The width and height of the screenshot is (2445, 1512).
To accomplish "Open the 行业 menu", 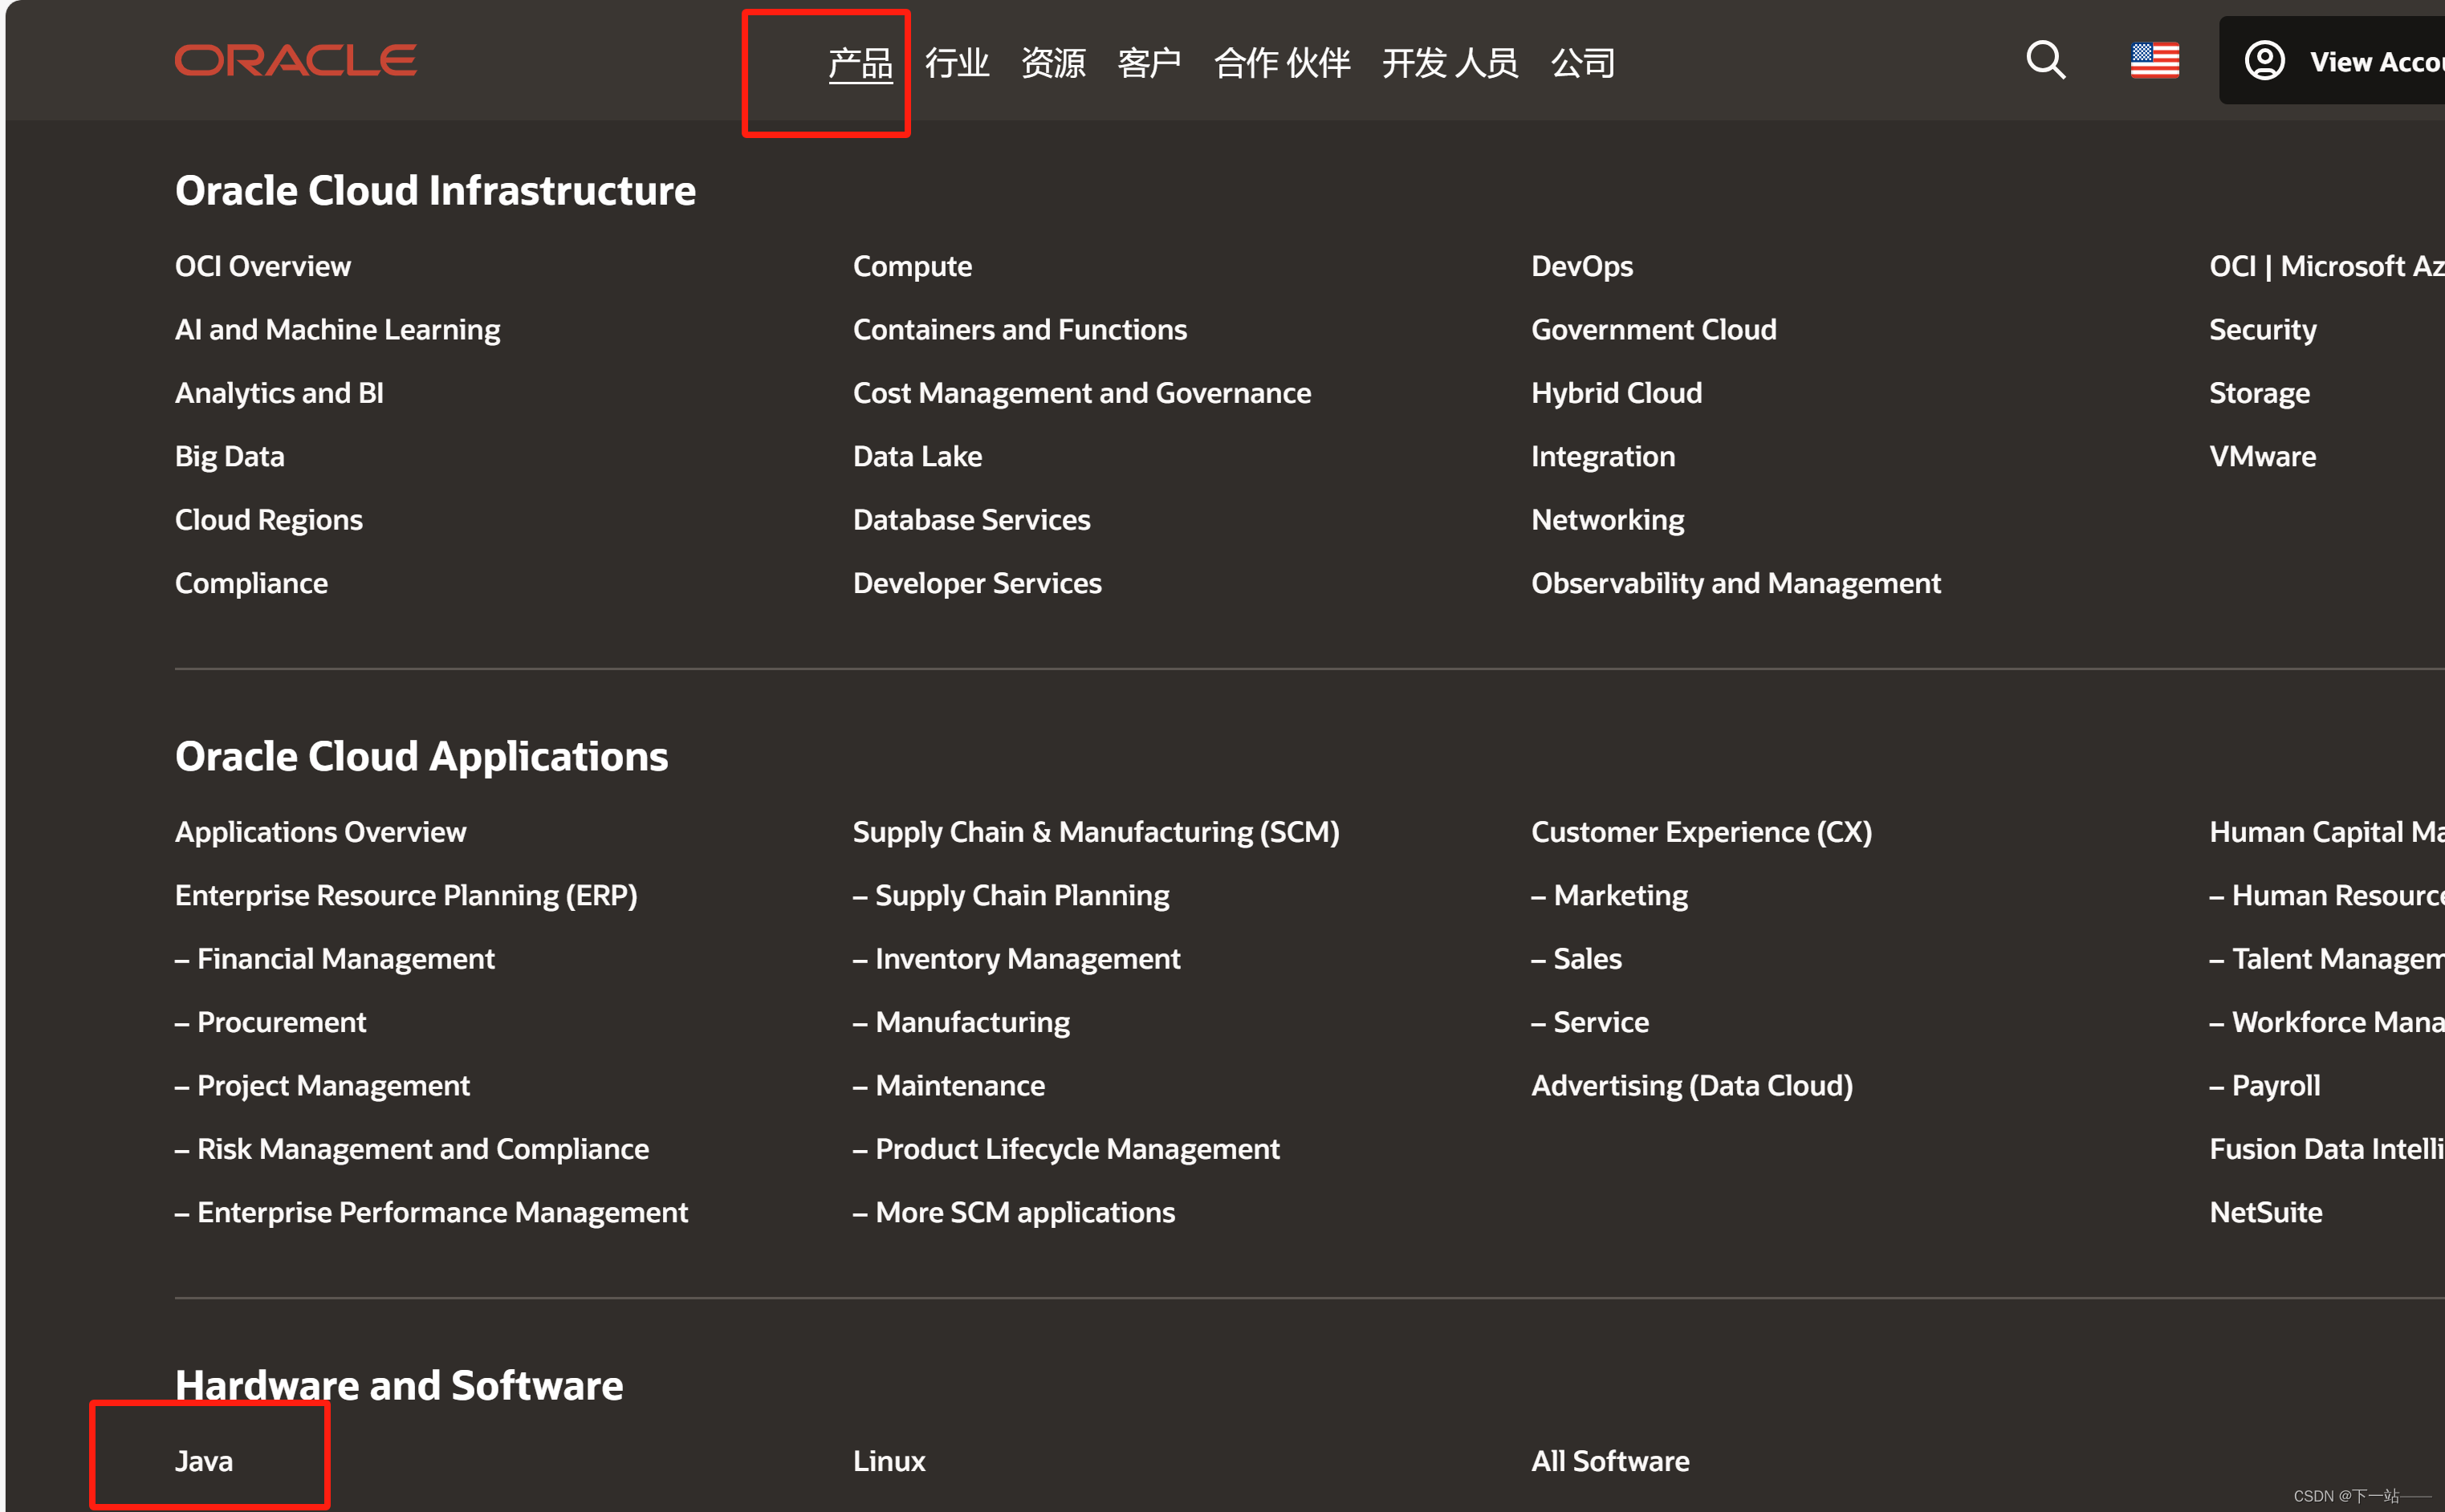I will (956, 63).
